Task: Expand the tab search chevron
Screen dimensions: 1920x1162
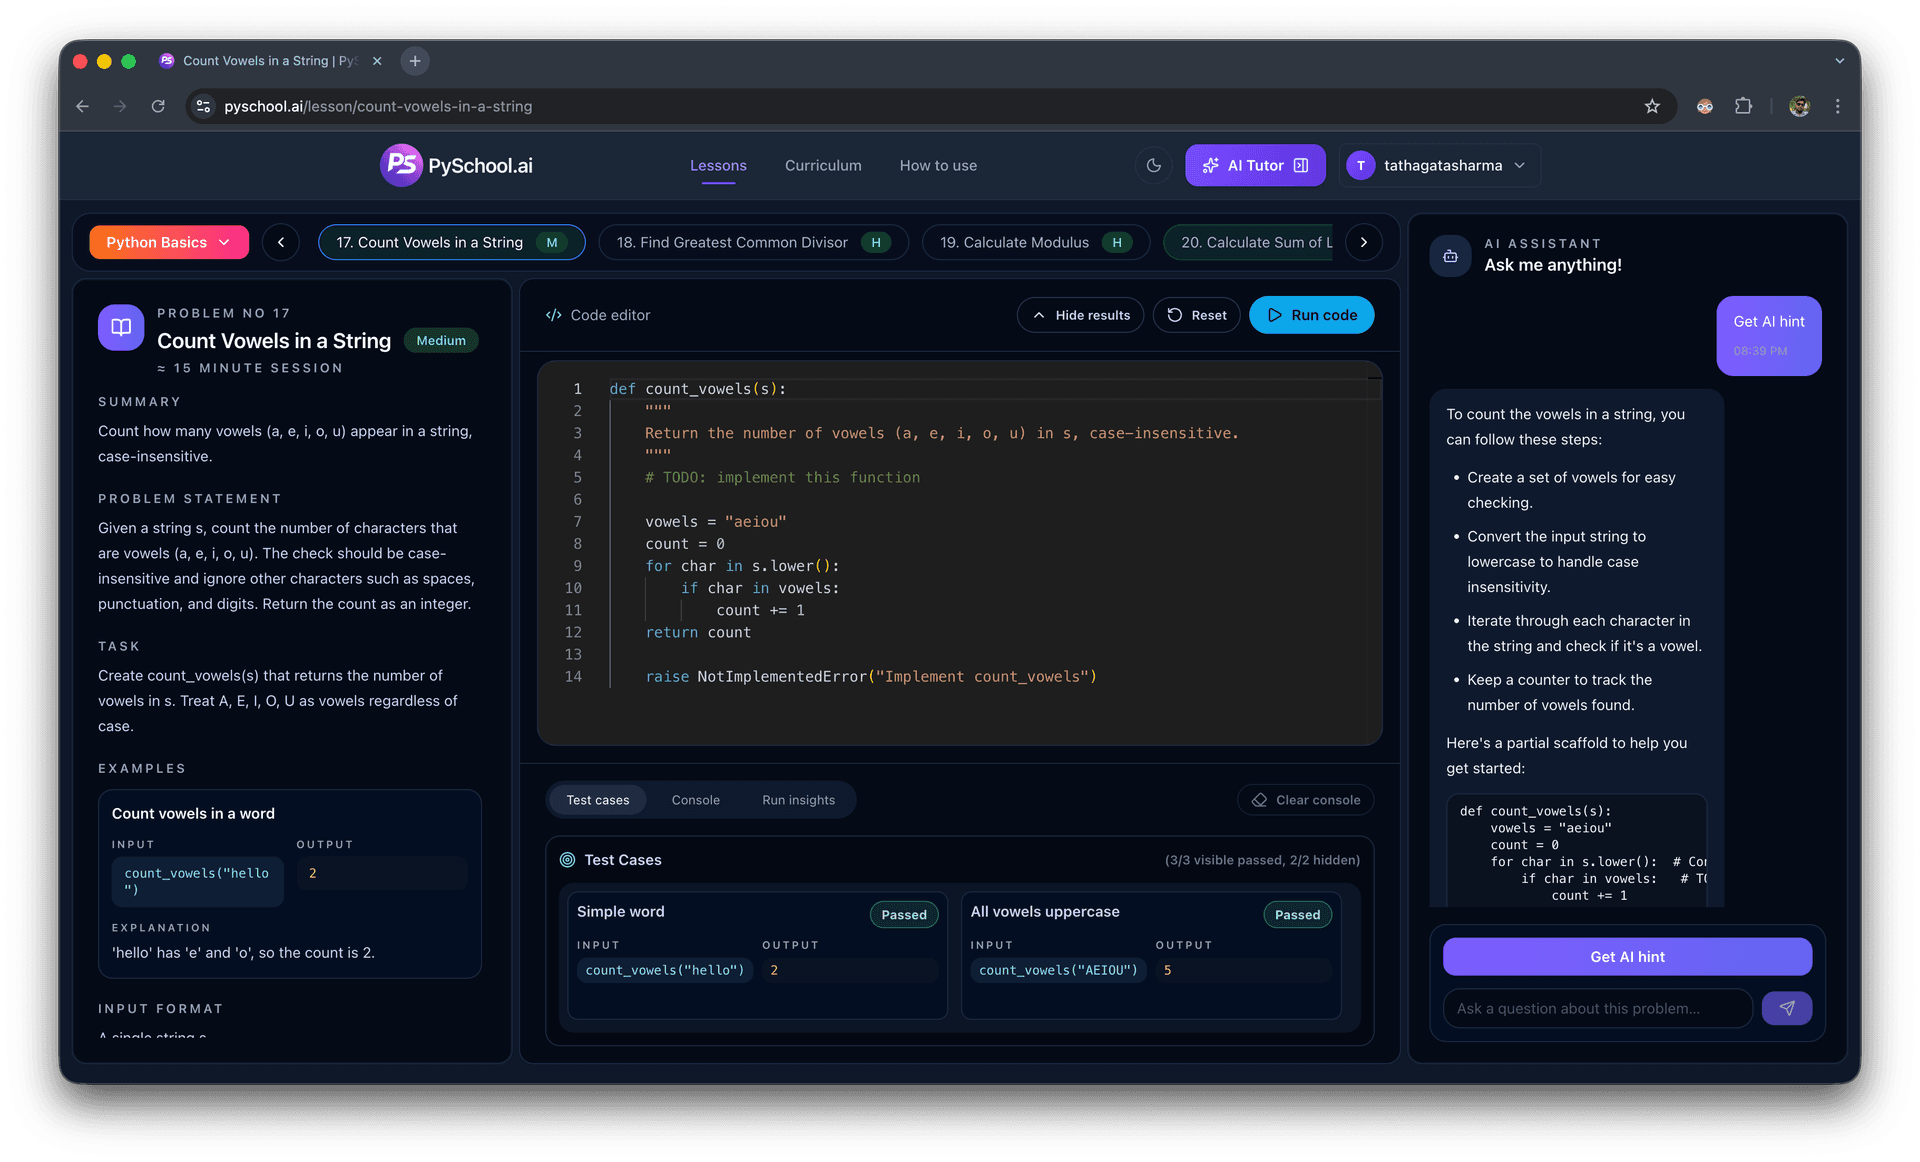Action: [1839, 61]
